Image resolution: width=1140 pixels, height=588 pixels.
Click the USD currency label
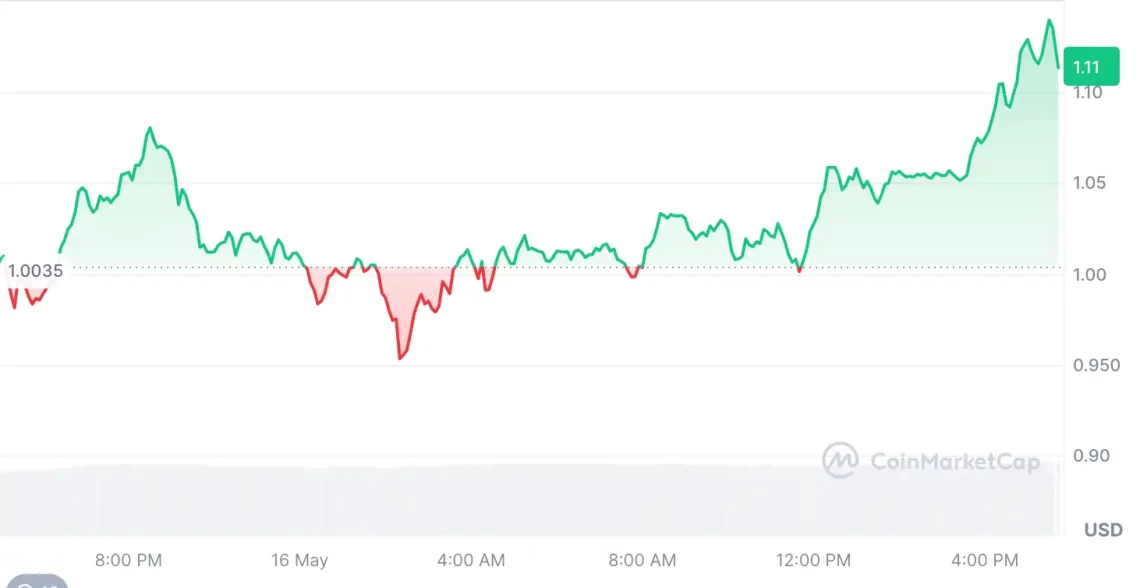coord(1103,530)
